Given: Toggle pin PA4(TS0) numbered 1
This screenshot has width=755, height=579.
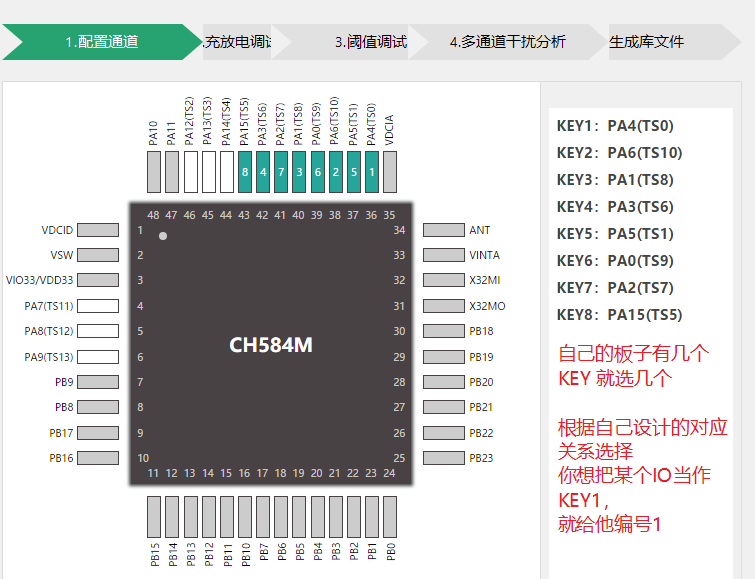Looking at the screenshot, I should click(372, 172).
